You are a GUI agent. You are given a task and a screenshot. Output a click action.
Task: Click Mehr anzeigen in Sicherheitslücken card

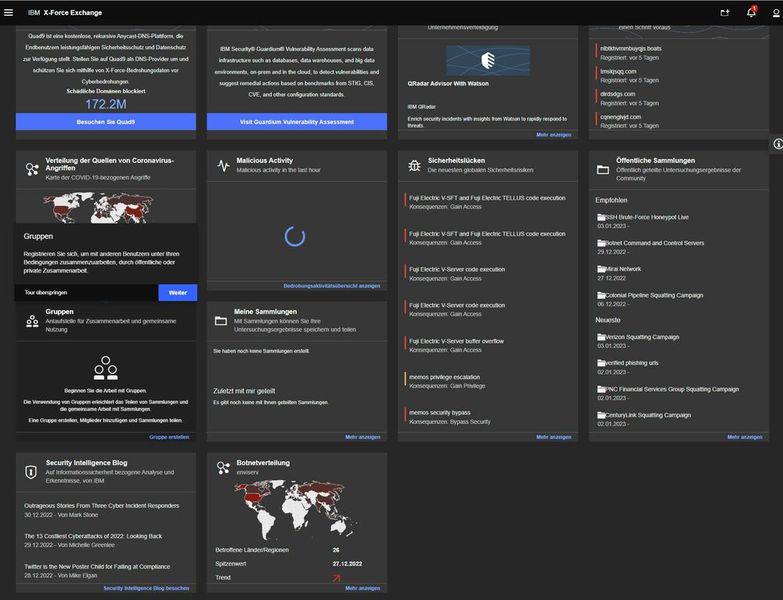tap(553, 437)
